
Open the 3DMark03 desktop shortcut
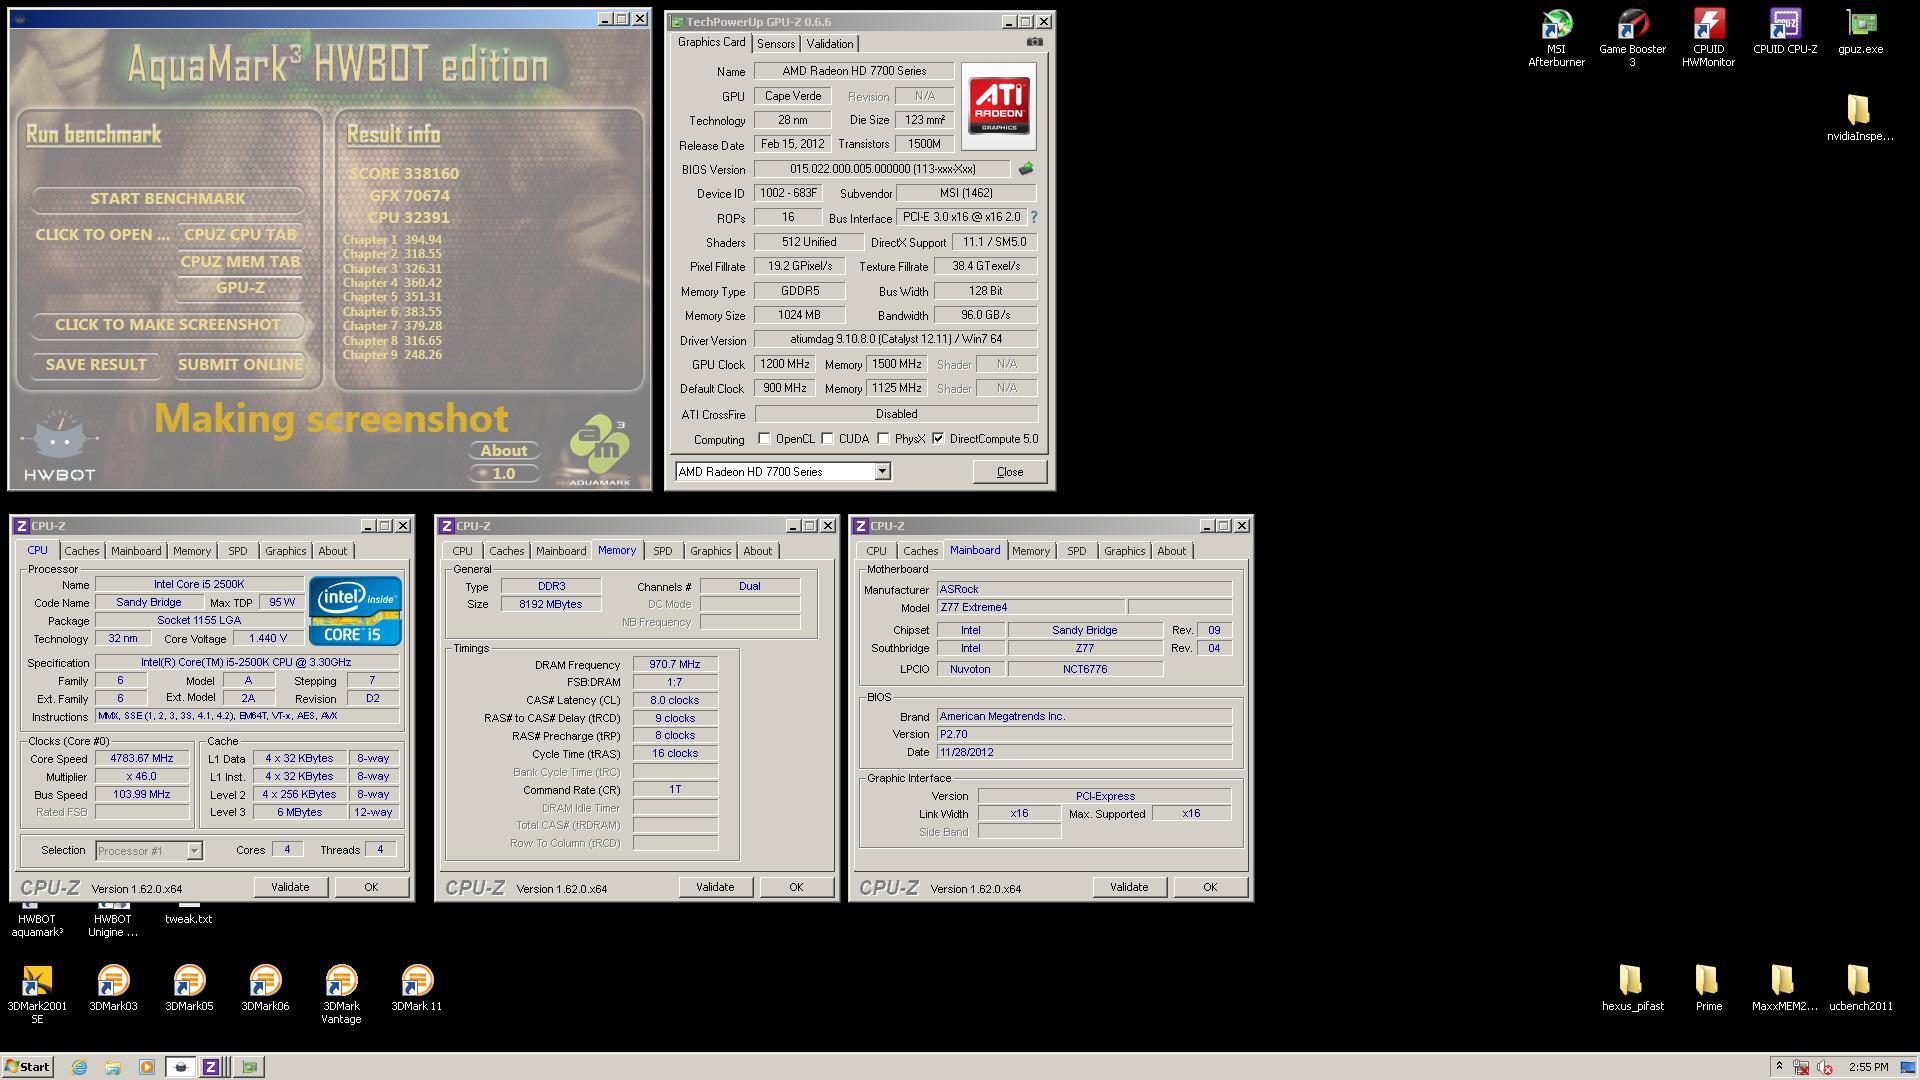pos(113,988)
